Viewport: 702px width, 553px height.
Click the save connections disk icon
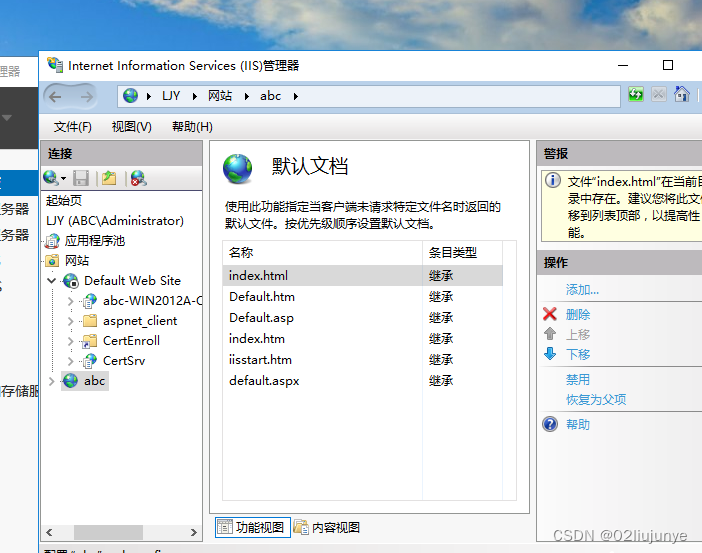pyautogui.click(x=81, y=178)
